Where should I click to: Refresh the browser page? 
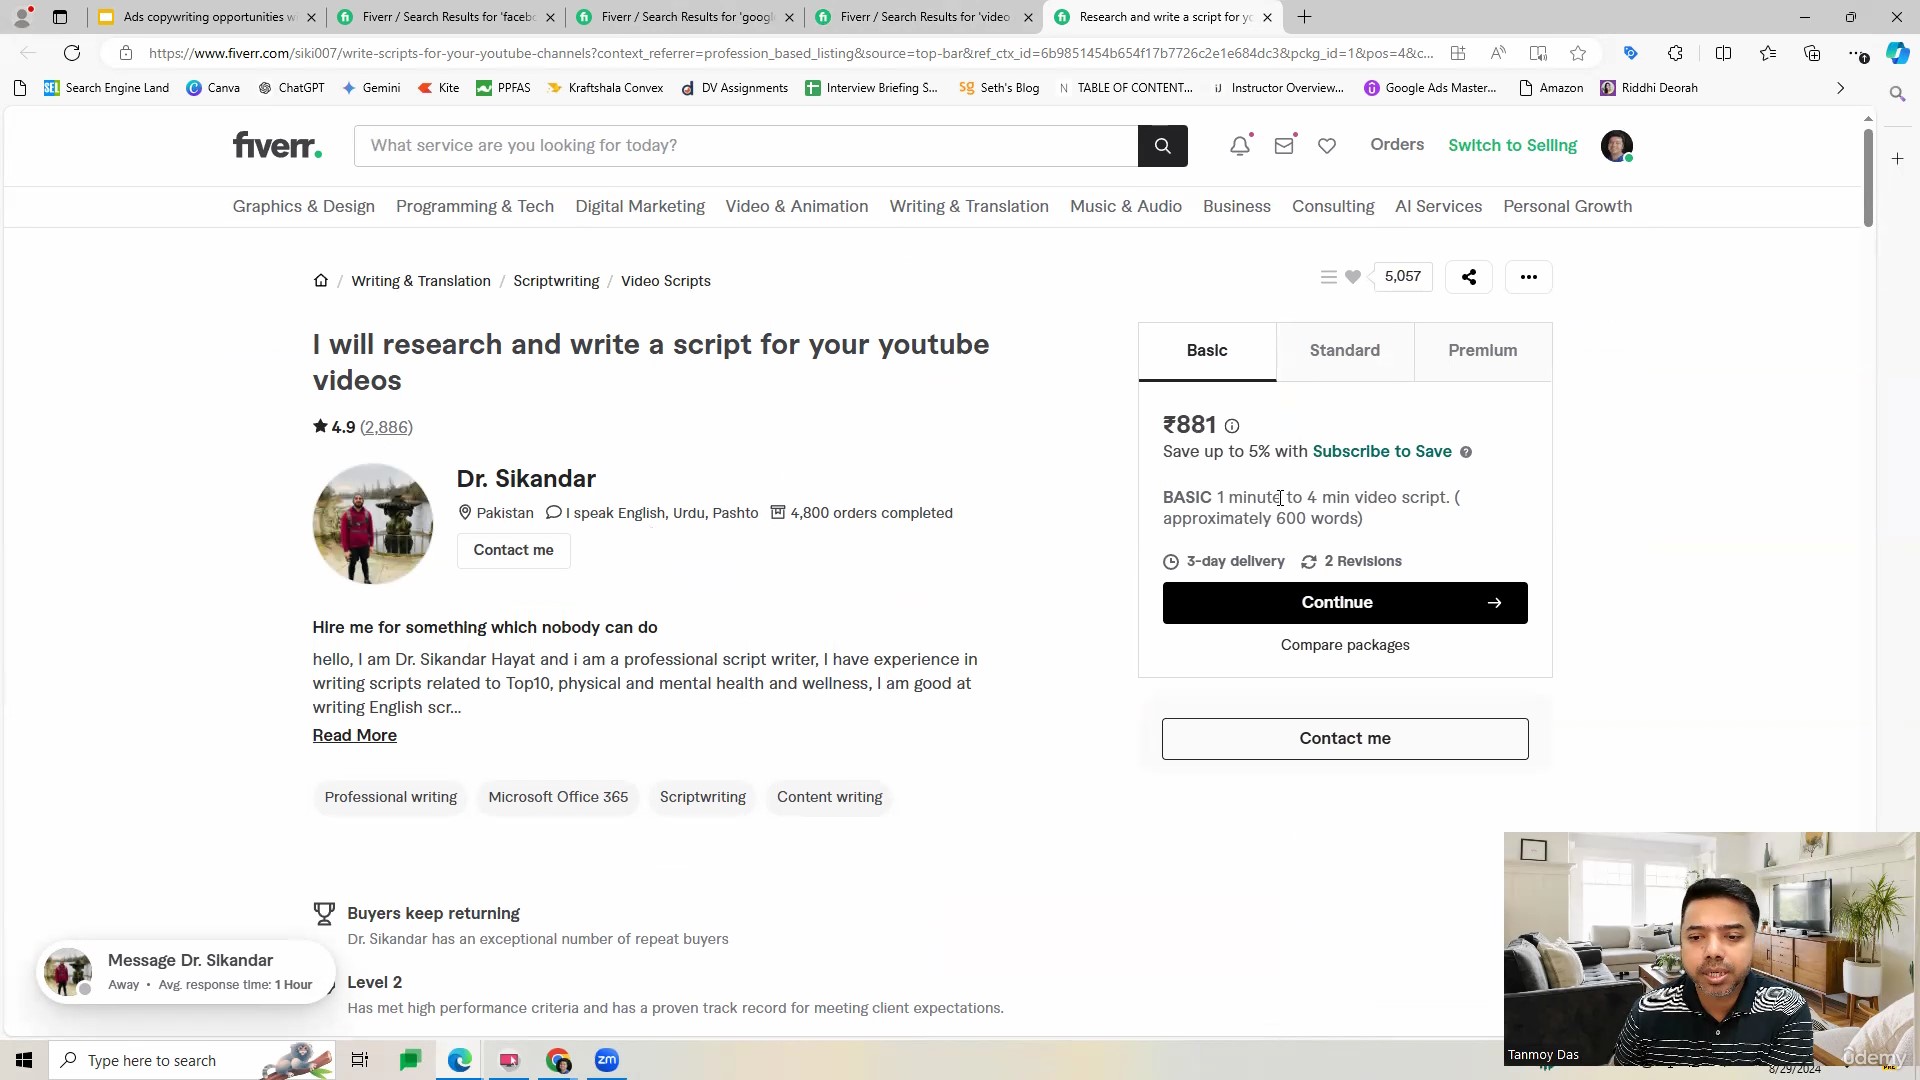[x=72, y=53]
